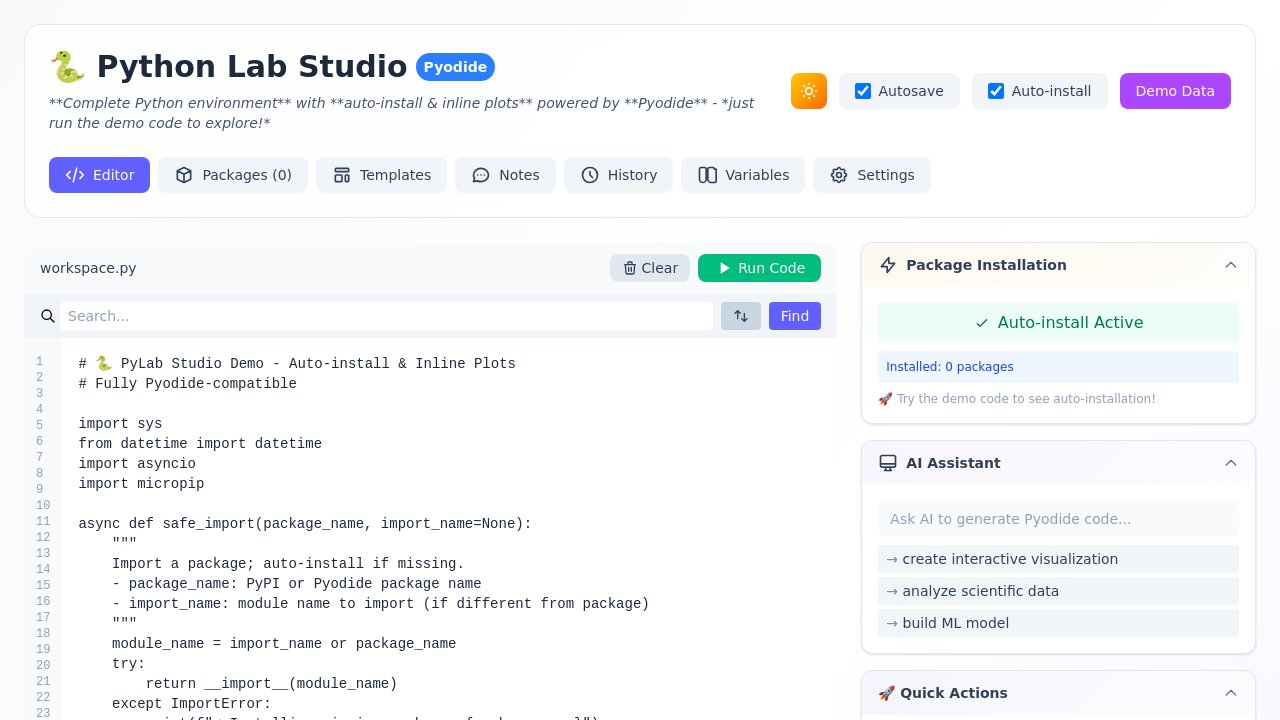
Task: Focus the code Search field
Action: point(386,316)
